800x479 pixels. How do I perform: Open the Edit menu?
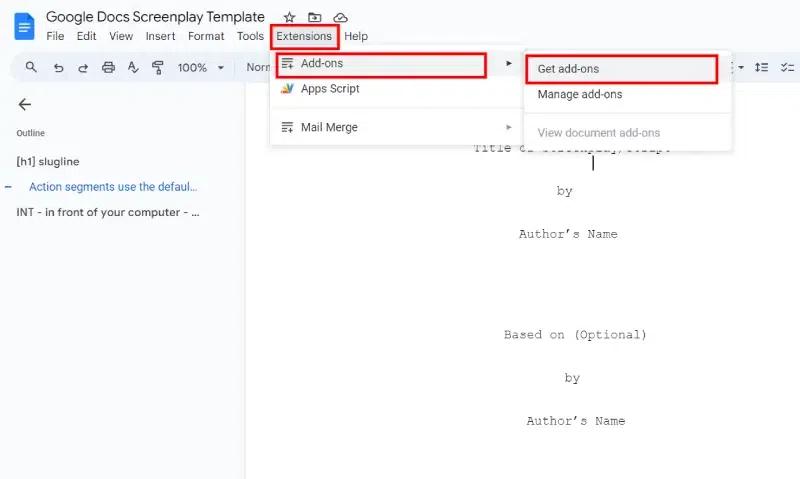(x=86, y=36)
